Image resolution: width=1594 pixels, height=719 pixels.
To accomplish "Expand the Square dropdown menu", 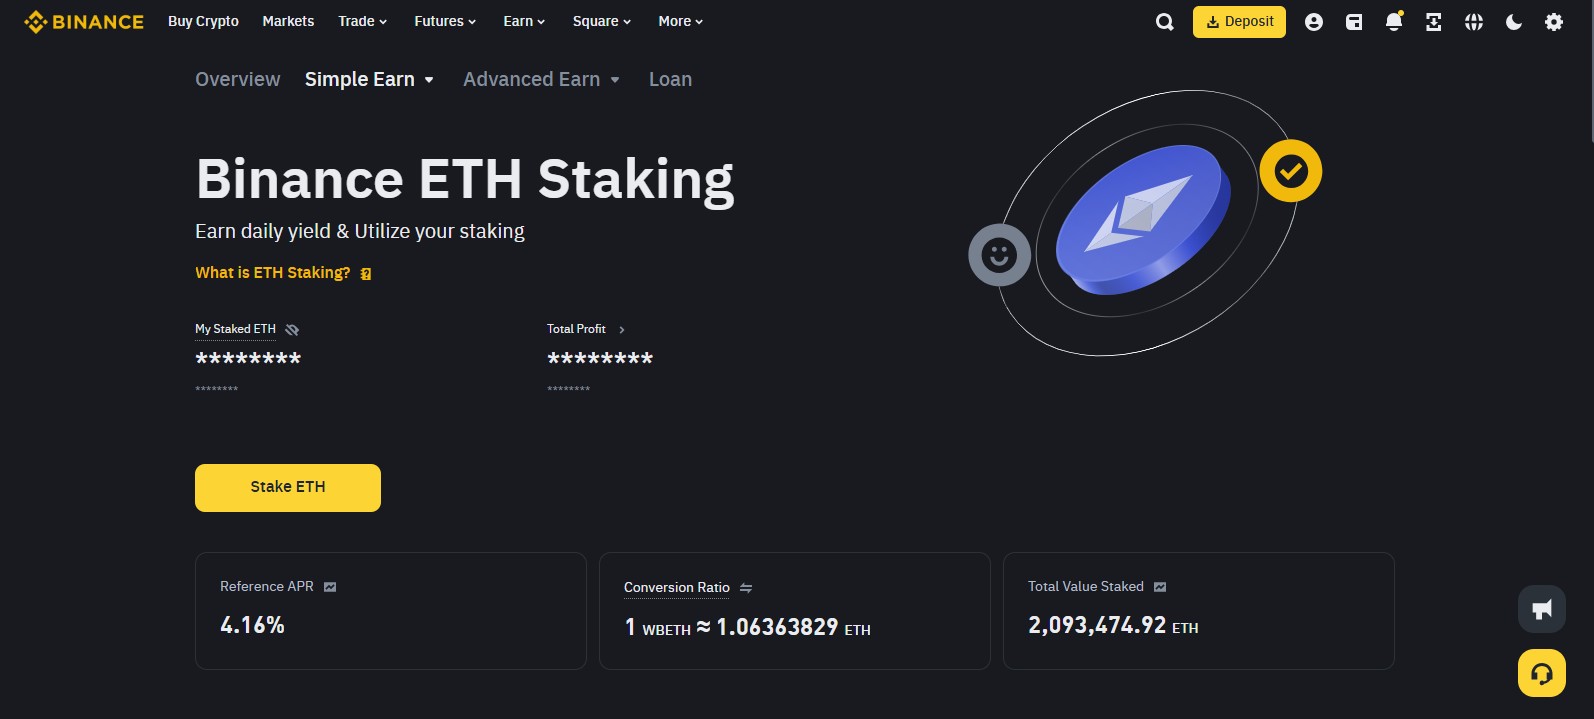I will [602, 21].
